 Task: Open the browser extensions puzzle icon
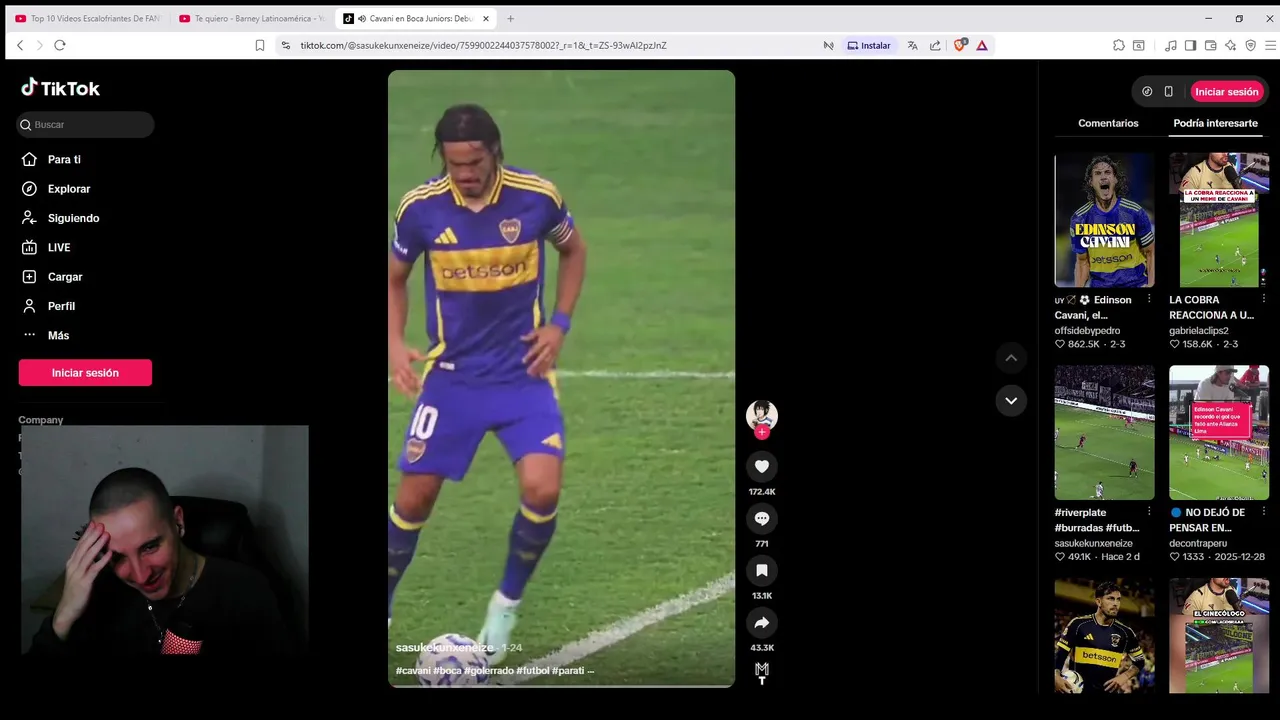click(1119, 45)
